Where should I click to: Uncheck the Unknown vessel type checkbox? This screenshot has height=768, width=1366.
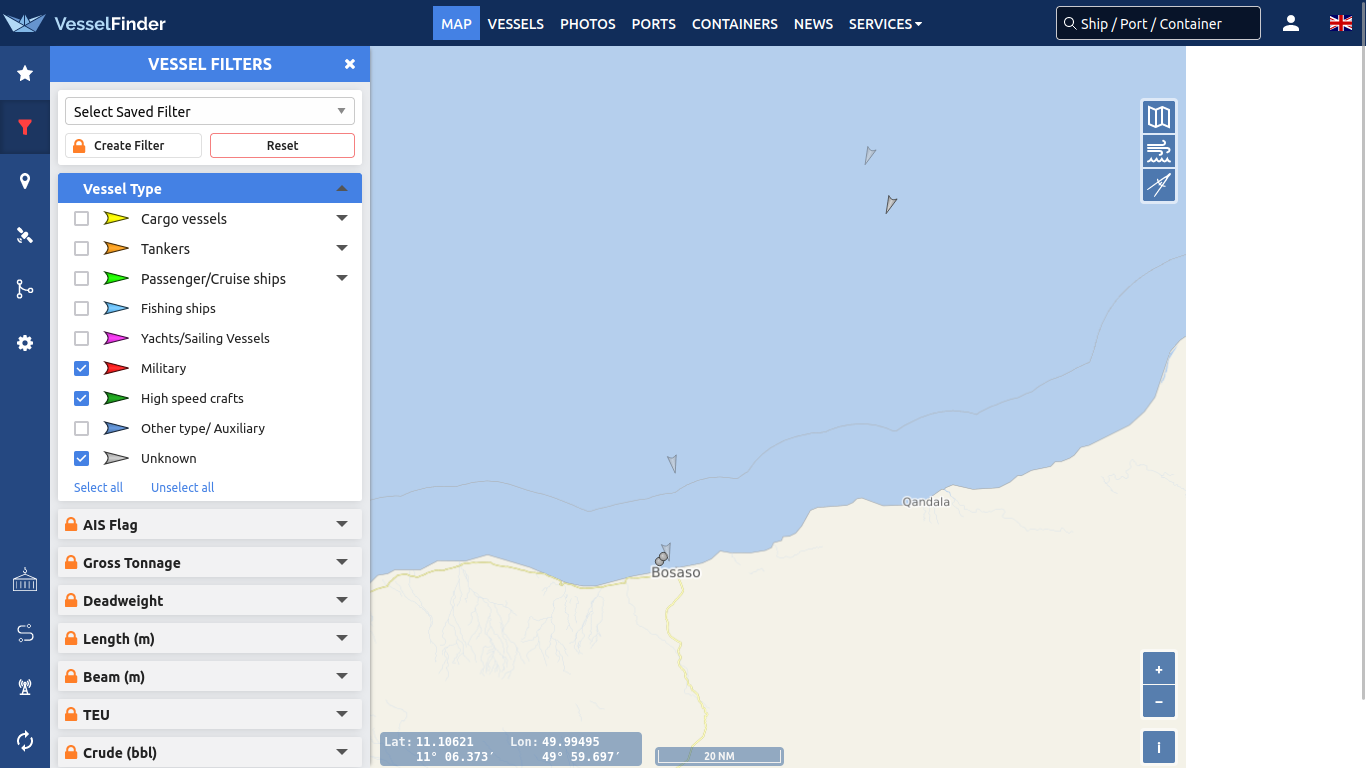(x=82, y=458)
